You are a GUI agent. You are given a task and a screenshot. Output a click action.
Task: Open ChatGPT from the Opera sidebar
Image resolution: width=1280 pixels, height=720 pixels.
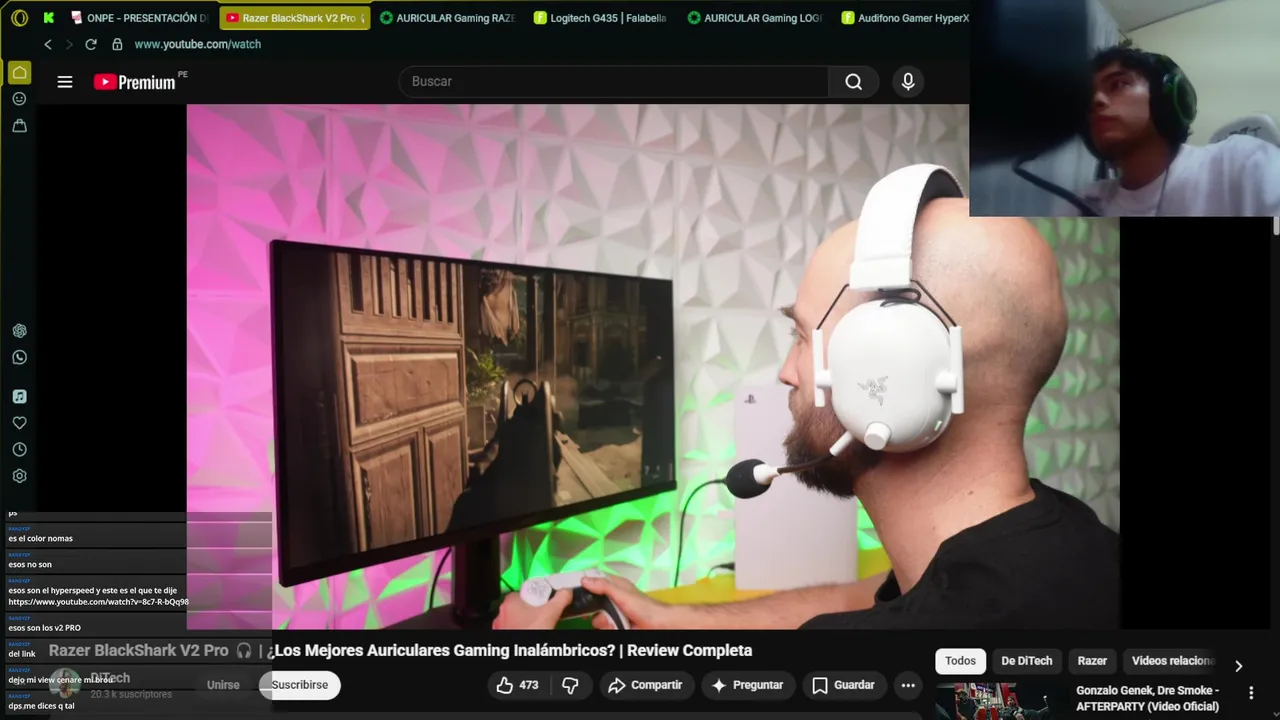click(x=19, y=331)
